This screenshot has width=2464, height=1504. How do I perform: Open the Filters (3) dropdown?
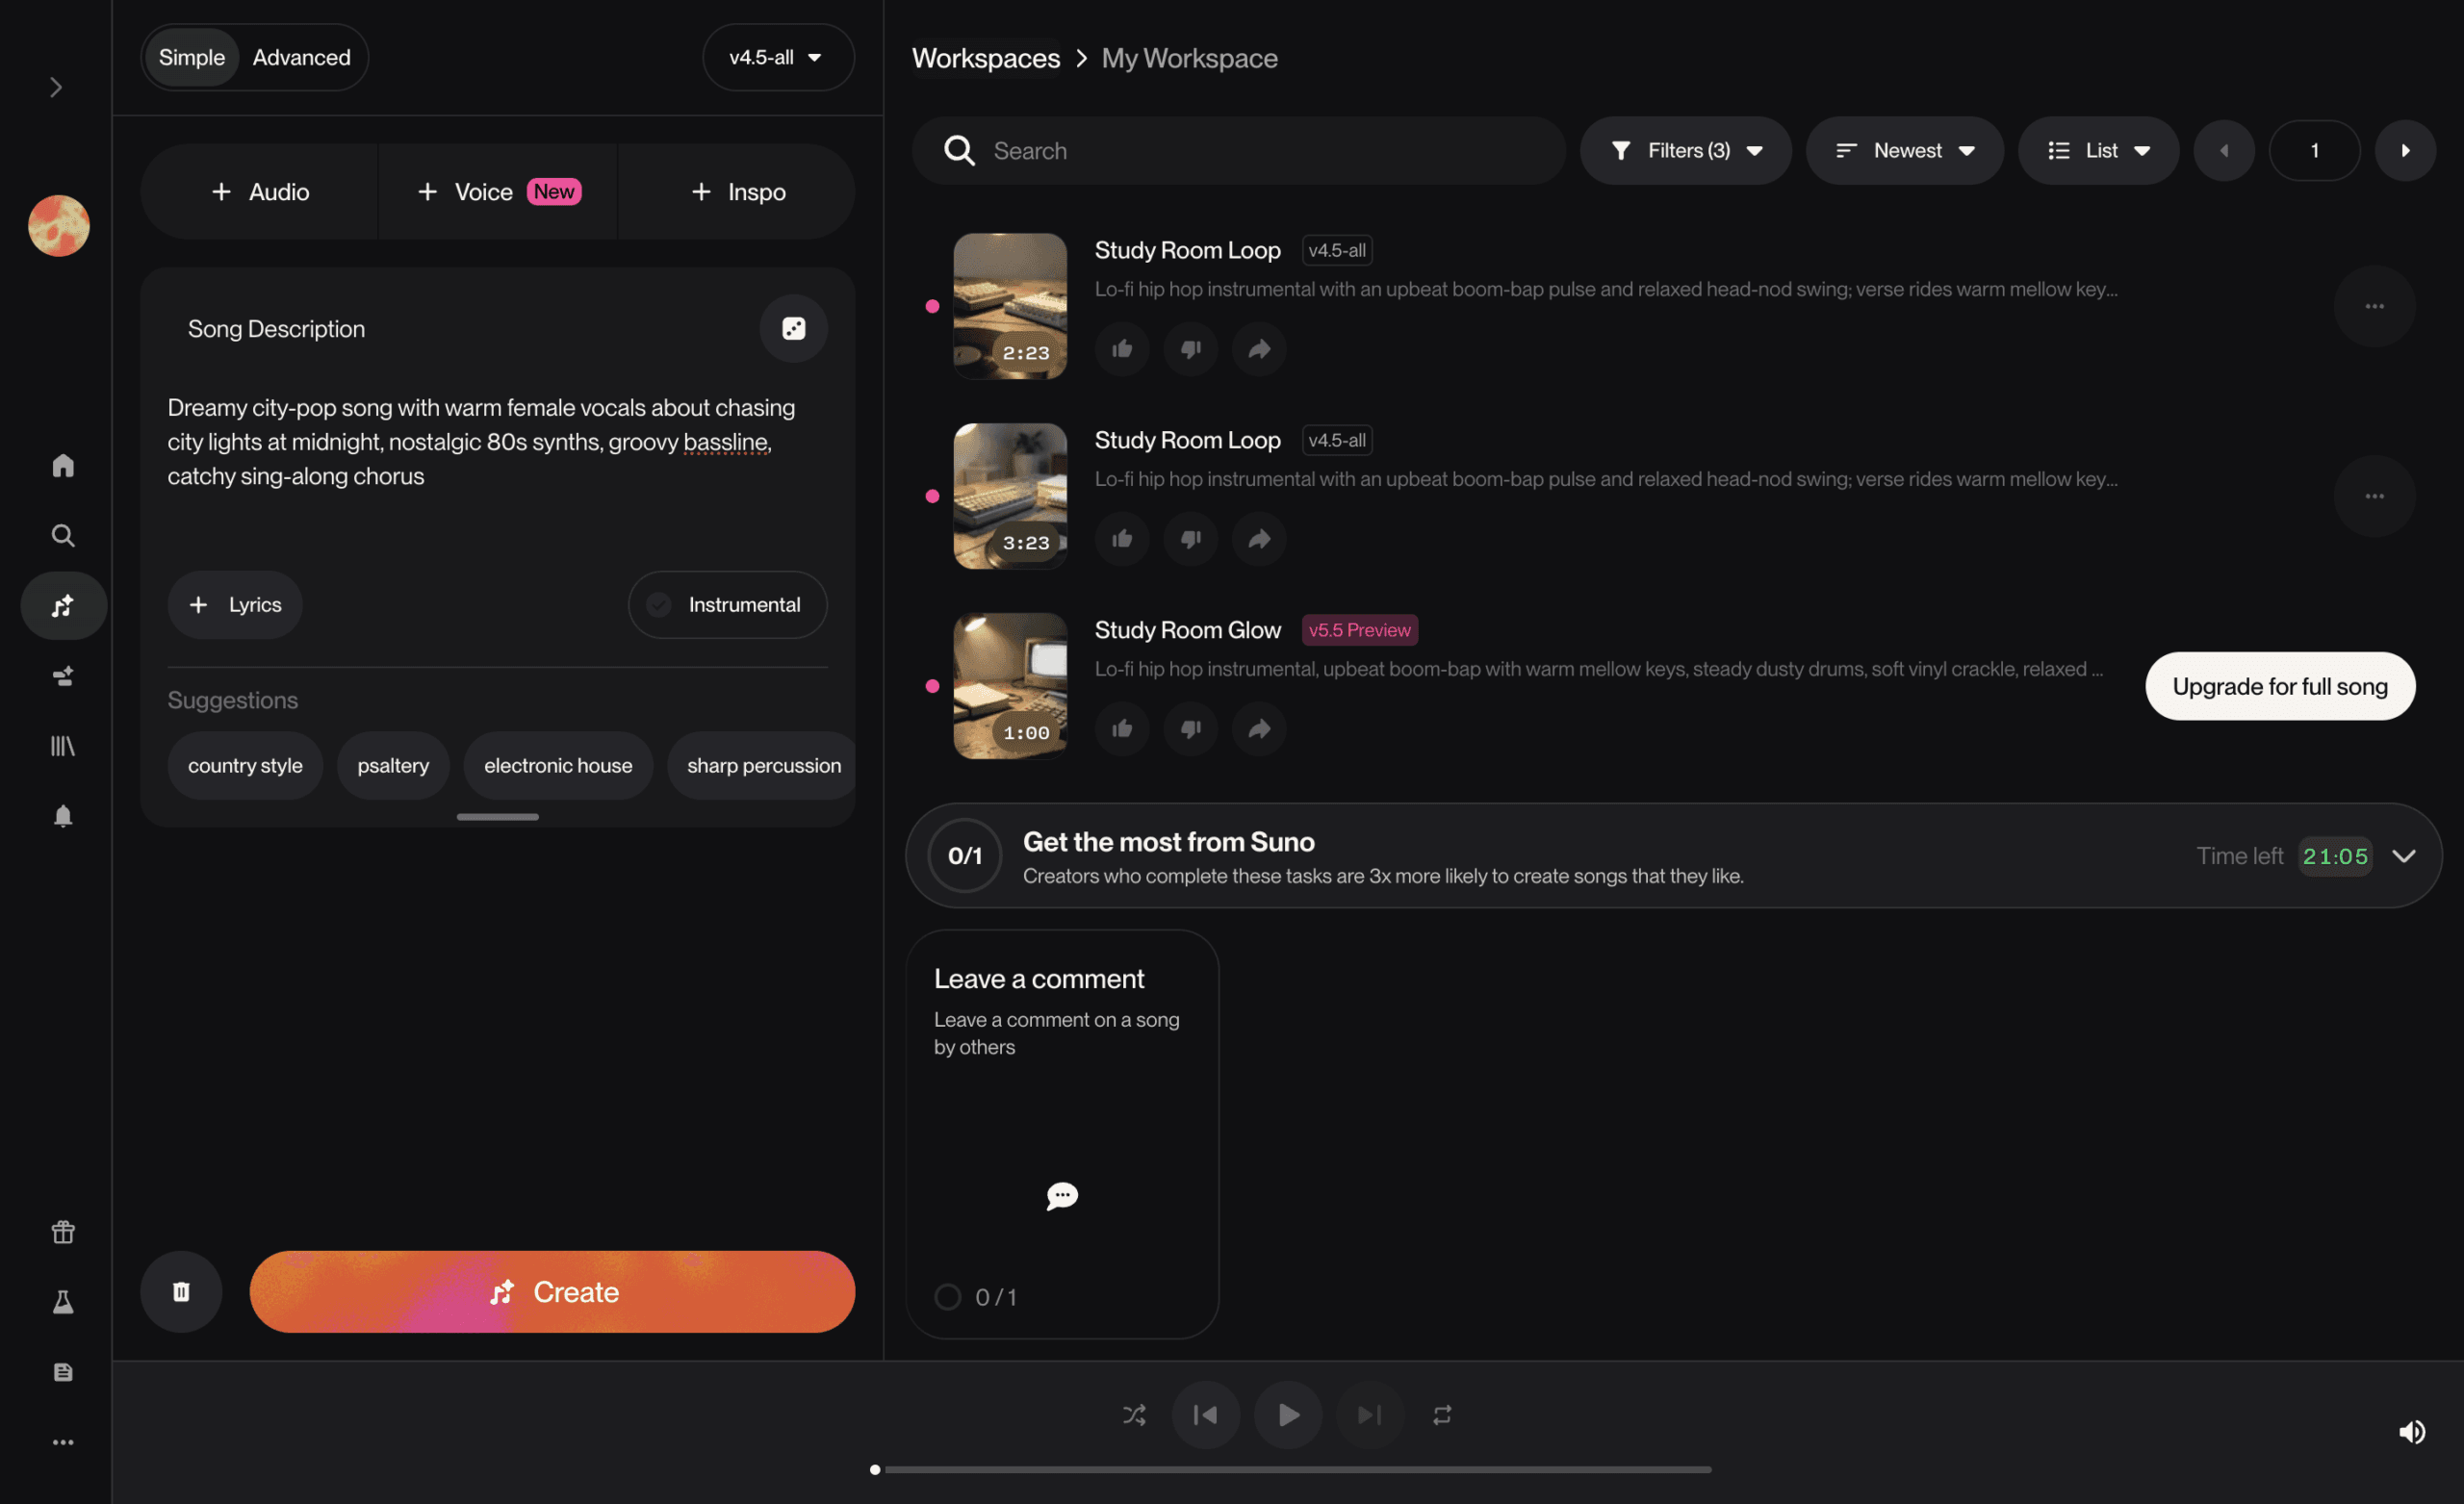point(1685,150)
